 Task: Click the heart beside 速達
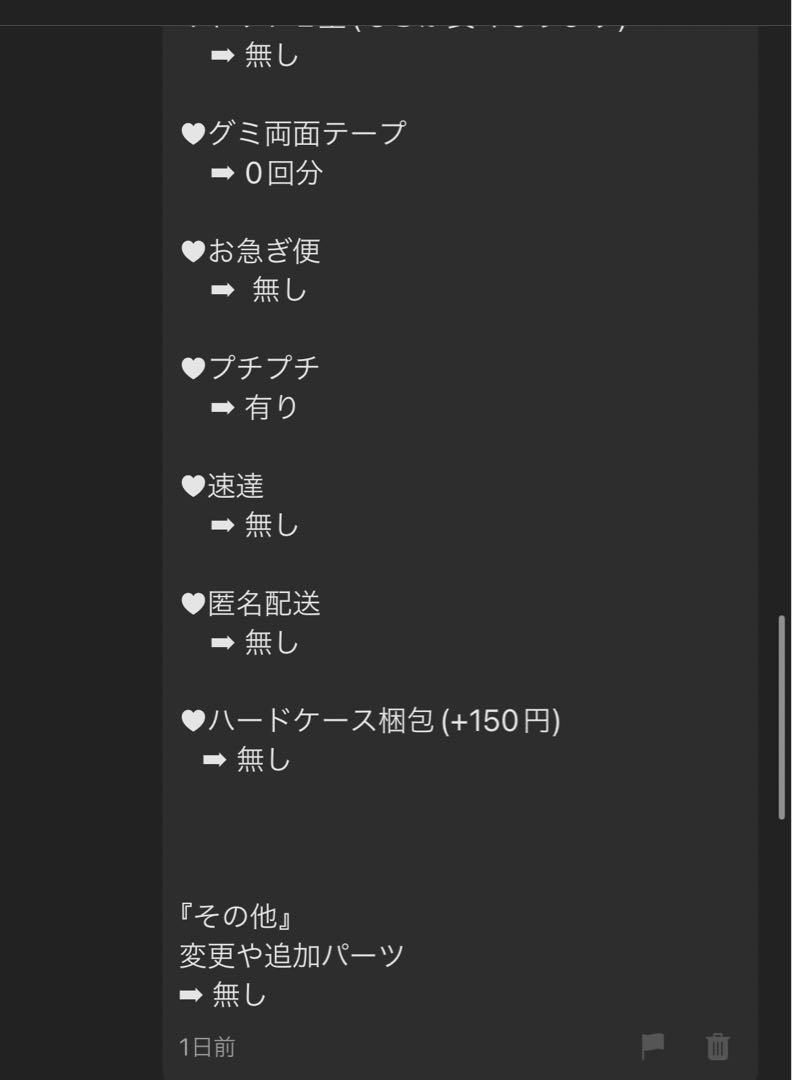pyautogui.click(x=194, y=486)
